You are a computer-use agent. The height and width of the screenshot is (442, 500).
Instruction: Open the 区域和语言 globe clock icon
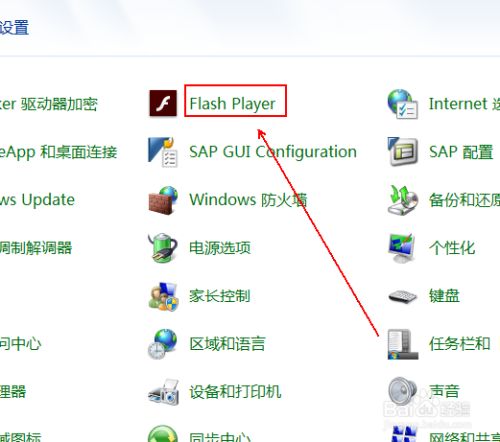point(163,344)
